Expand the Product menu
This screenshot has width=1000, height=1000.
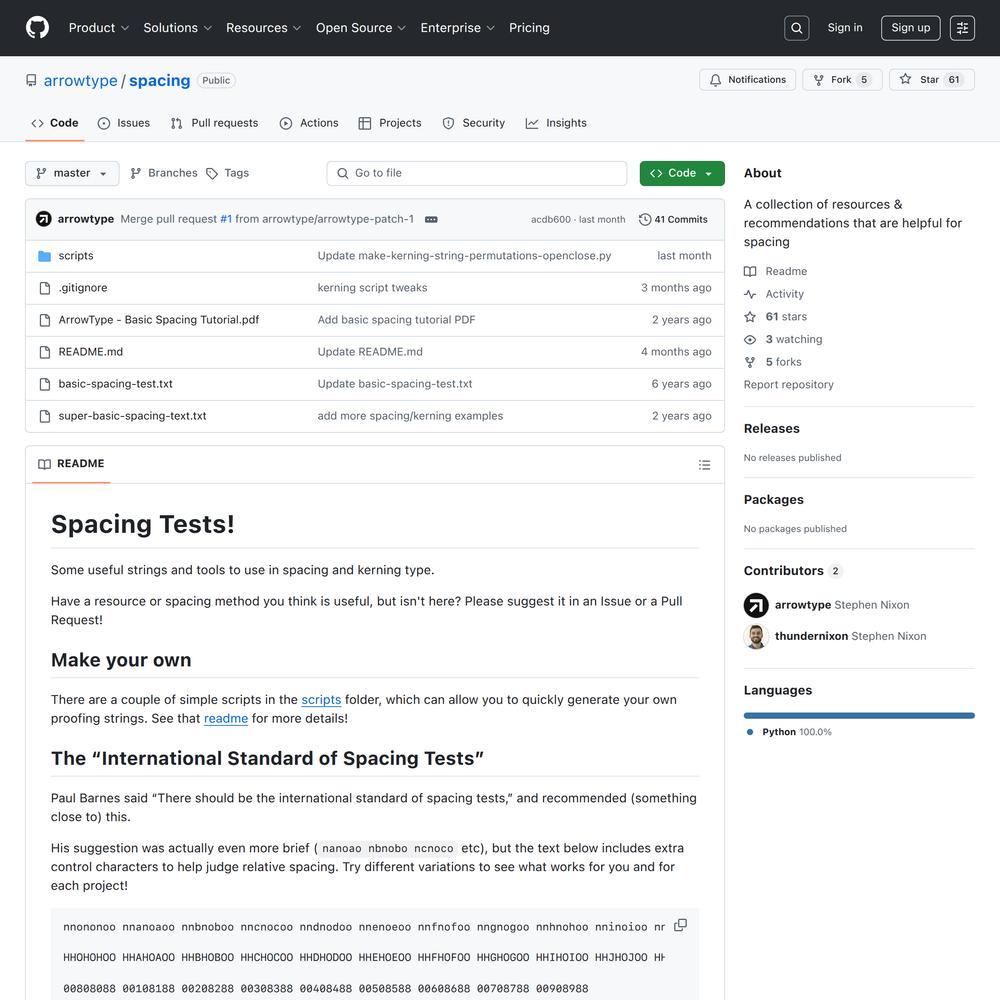99,28
